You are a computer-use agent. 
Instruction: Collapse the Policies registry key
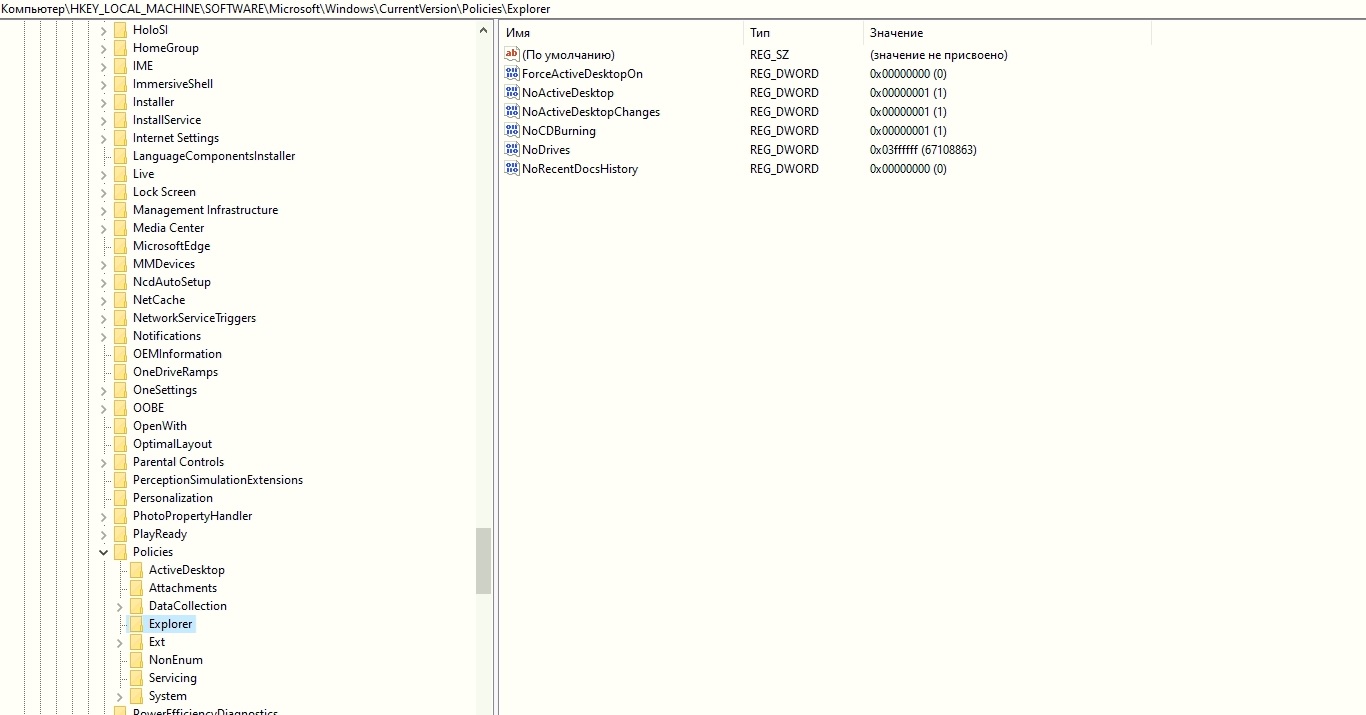pyautogui.click(x=104, y=552)
